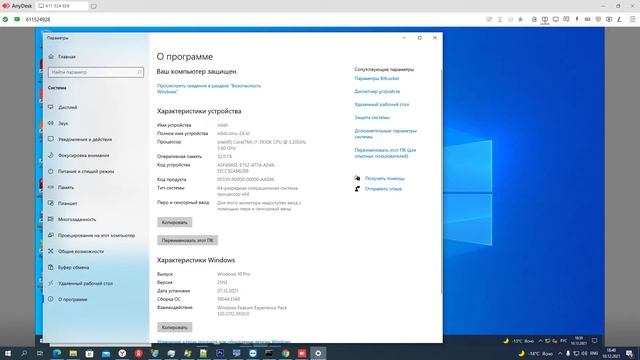640x360 pixels.
Task: Open Параметры BitLocker link
Action: point(377,78)
